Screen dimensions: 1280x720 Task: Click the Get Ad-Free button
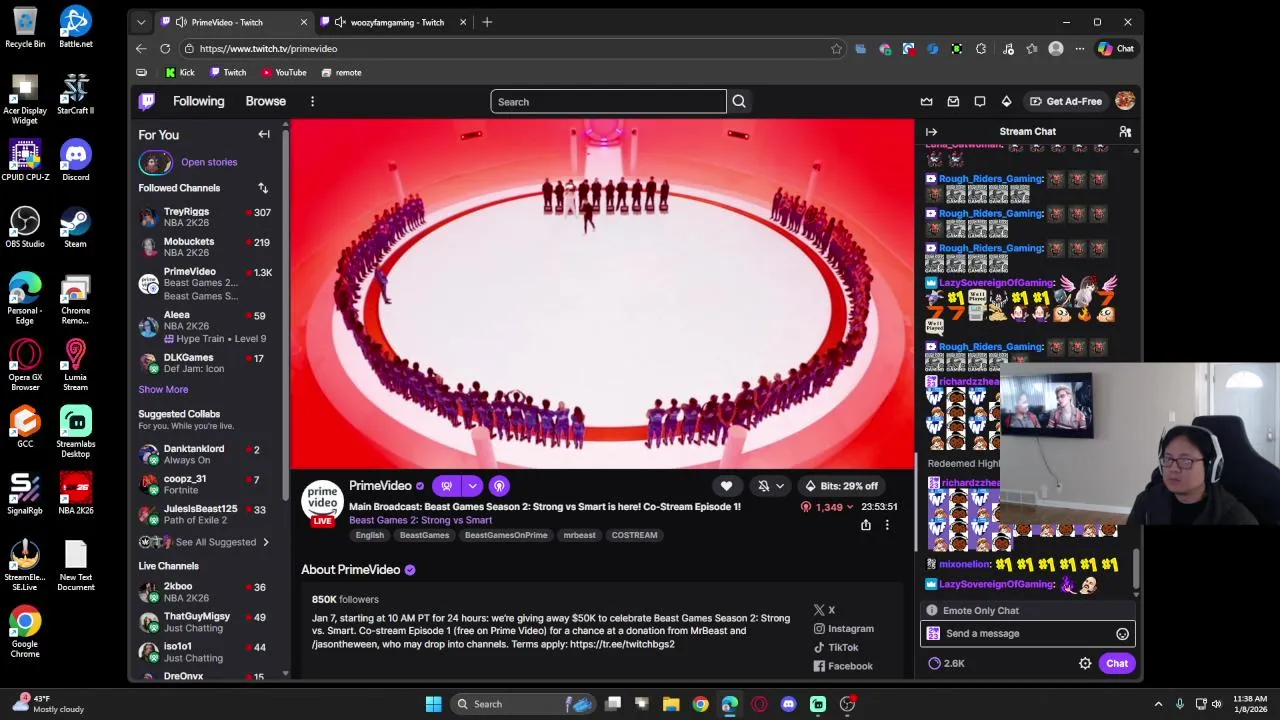coord(1066,101)
